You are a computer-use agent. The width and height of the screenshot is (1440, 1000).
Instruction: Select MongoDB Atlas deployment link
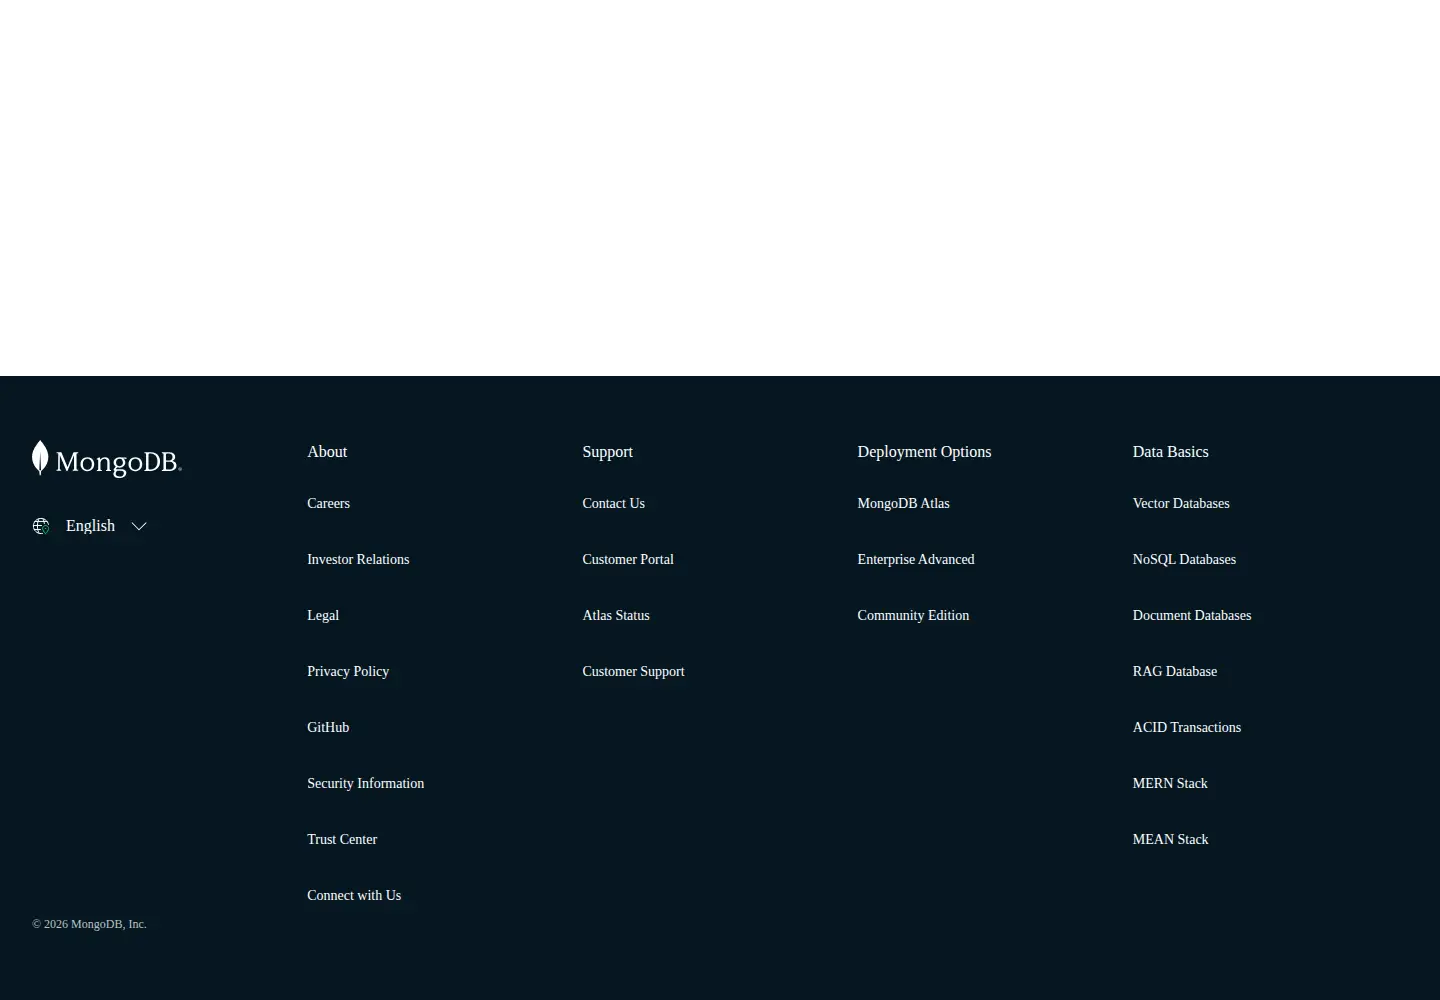pos(903,503)
